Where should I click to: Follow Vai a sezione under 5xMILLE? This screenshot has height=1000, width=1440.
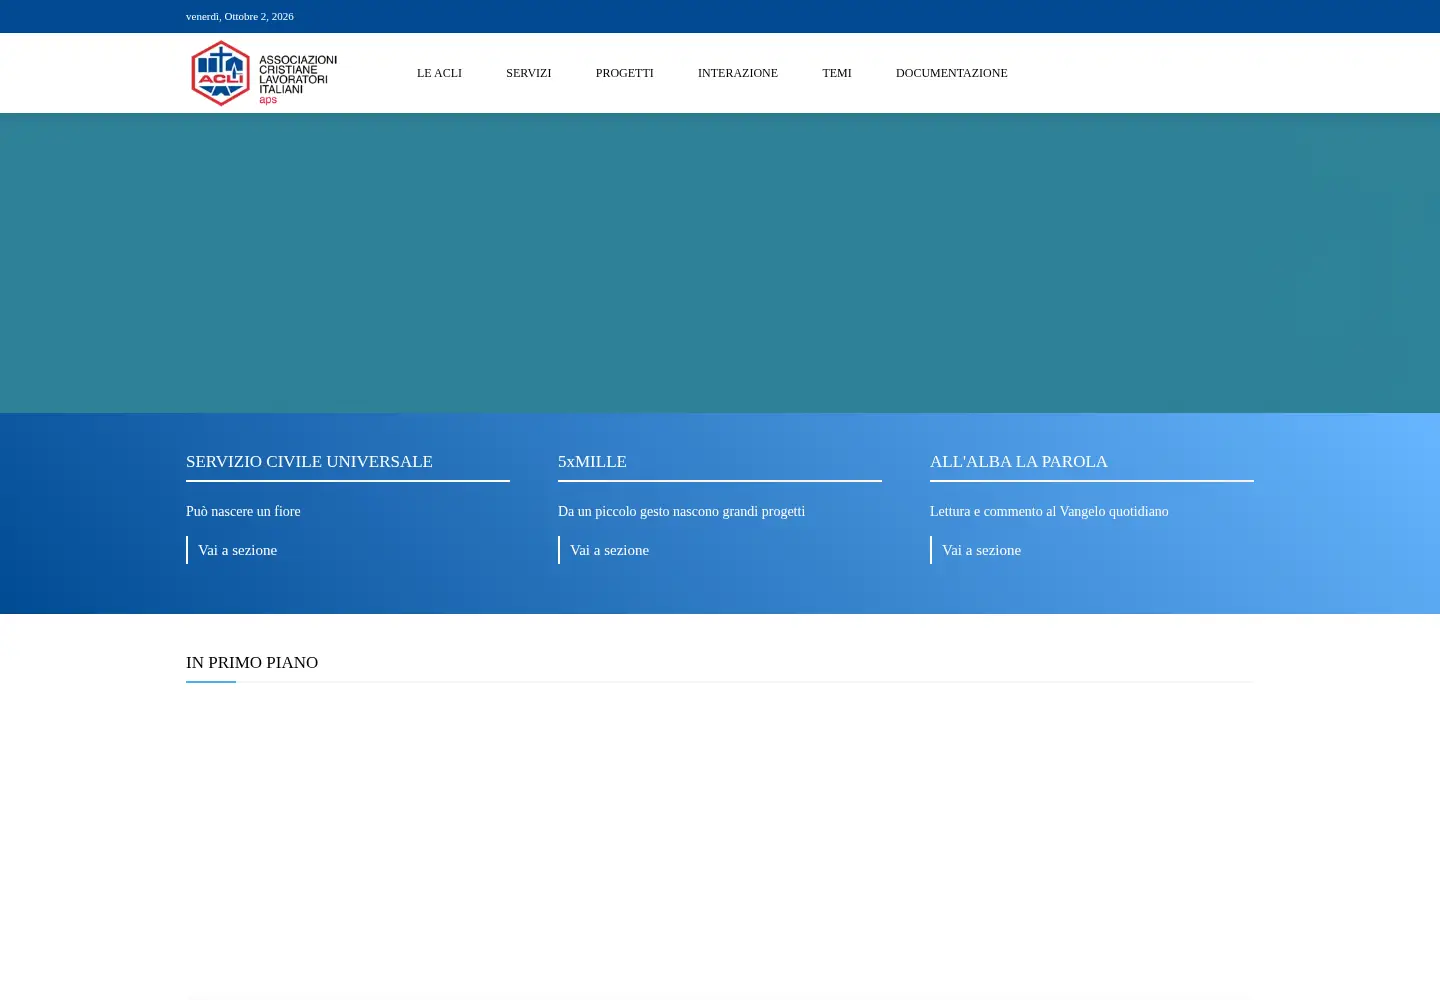tap(609, 550)
